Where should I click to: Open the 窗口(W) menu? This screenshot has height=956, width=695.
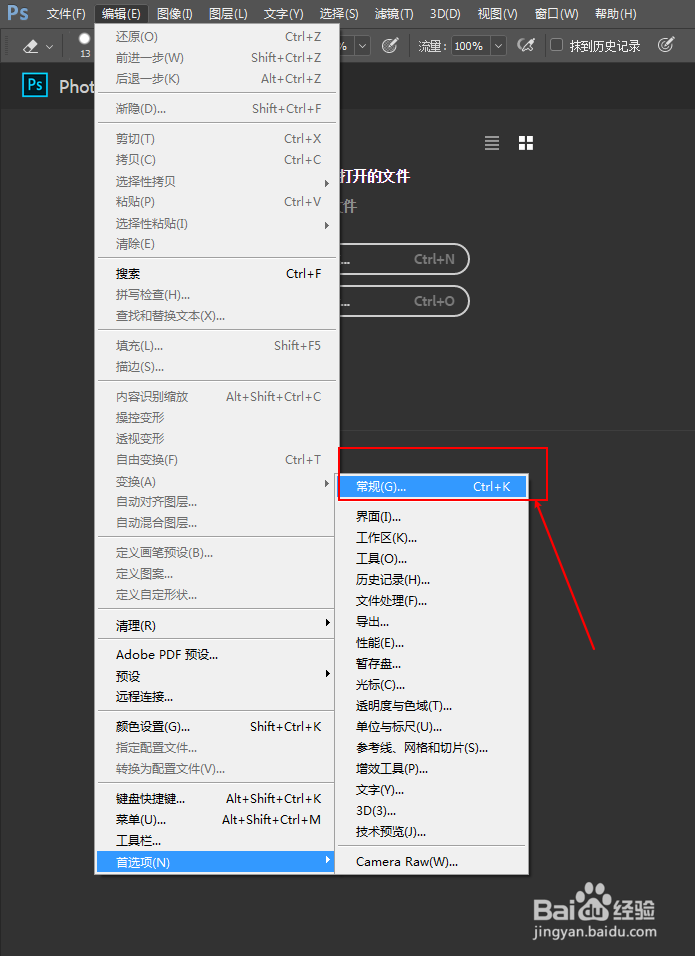coord(556,13)
